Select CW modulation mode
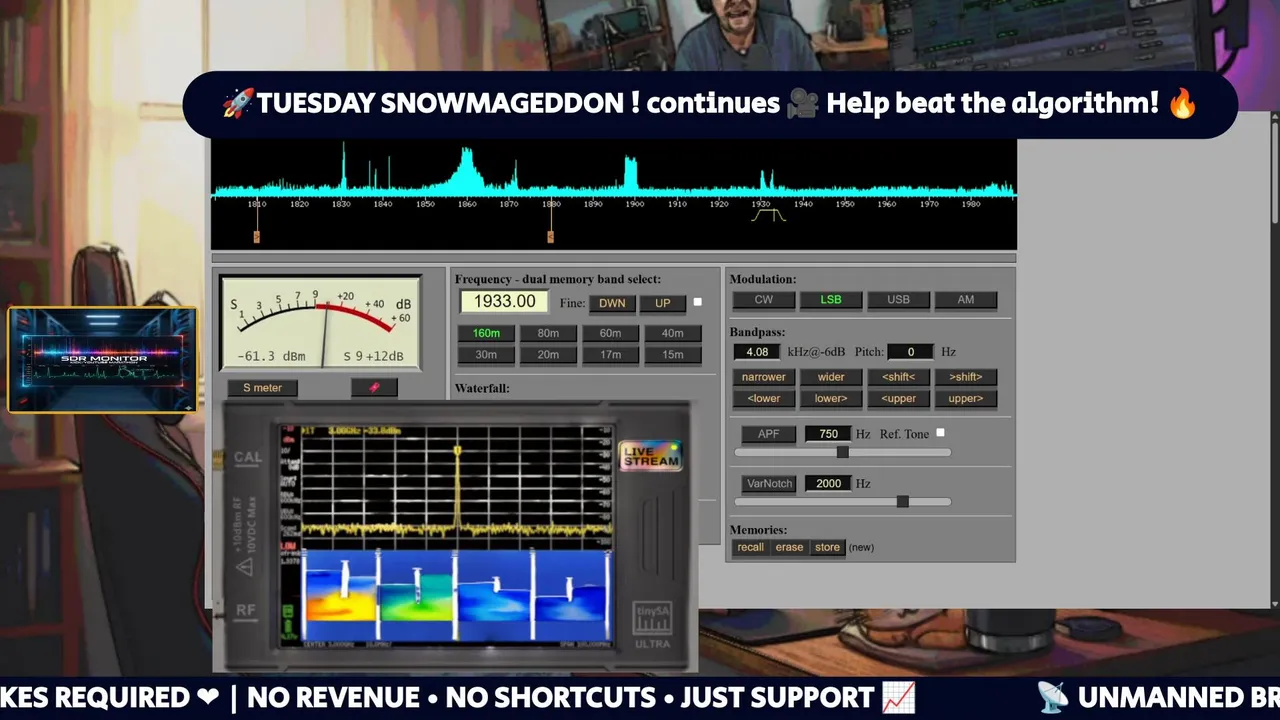Screen dimensions: 1280x720 click(763, 299)
